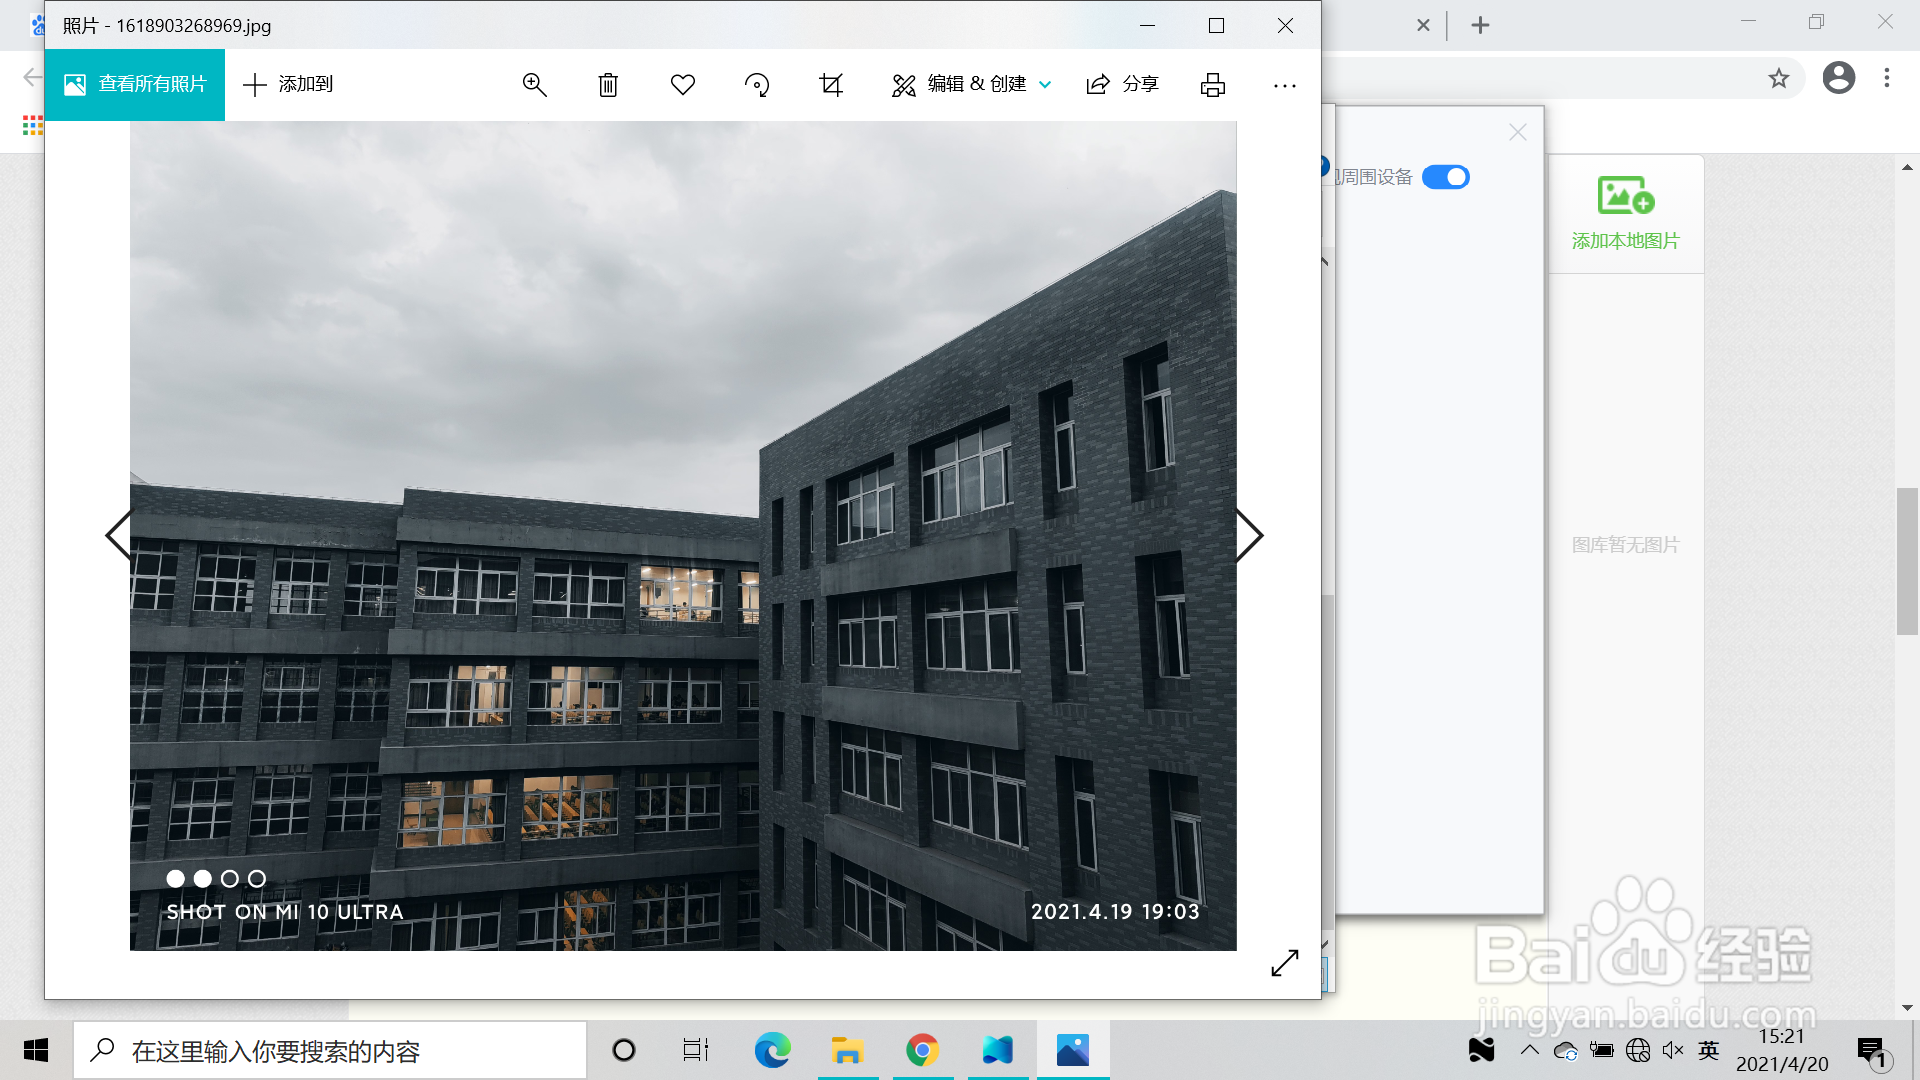Open the crop tool icon

point(831,85)
